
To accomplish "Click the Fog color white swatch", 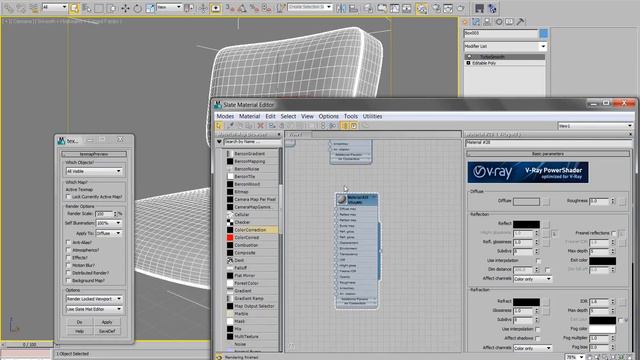I will click(602, 329).
